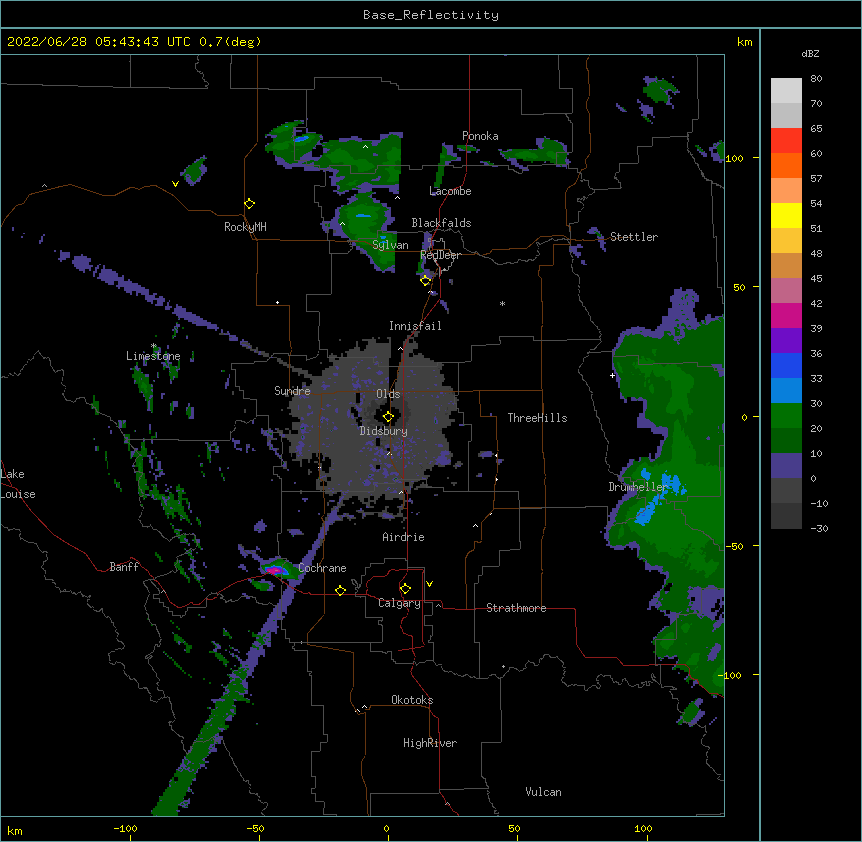Image resolution: width=862 pixels, height=842 pixels.
Task: Click the Sundre city label
Action: click(x=292, y=391)
